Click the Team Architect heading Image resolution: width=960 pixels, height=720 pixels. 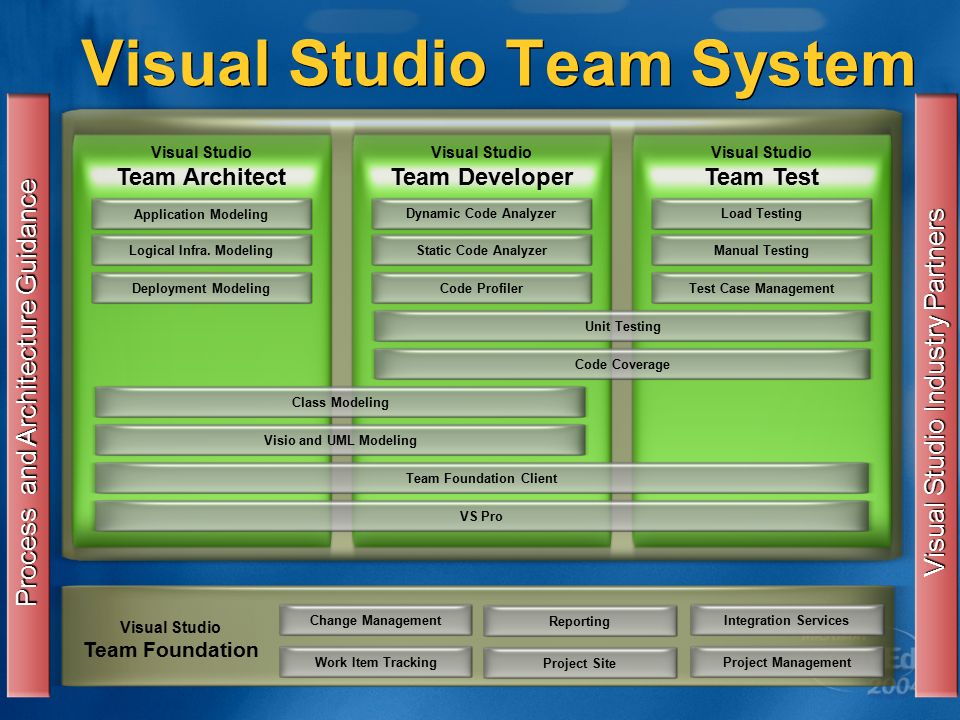click(201, 177)
